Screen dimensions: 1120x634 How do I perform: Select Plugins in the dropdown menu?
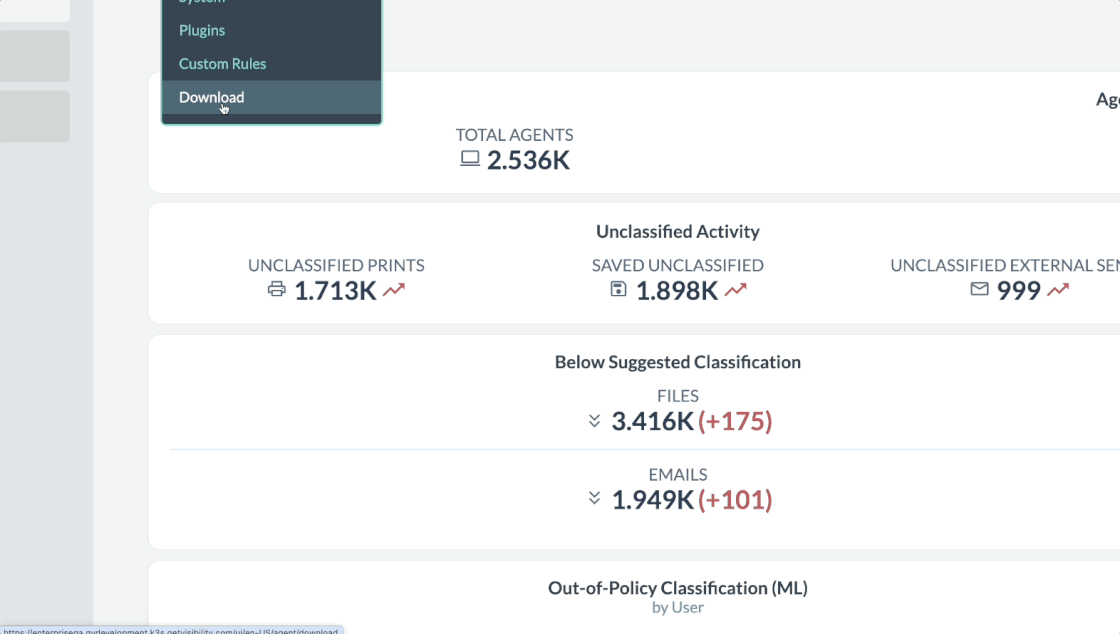202,31
